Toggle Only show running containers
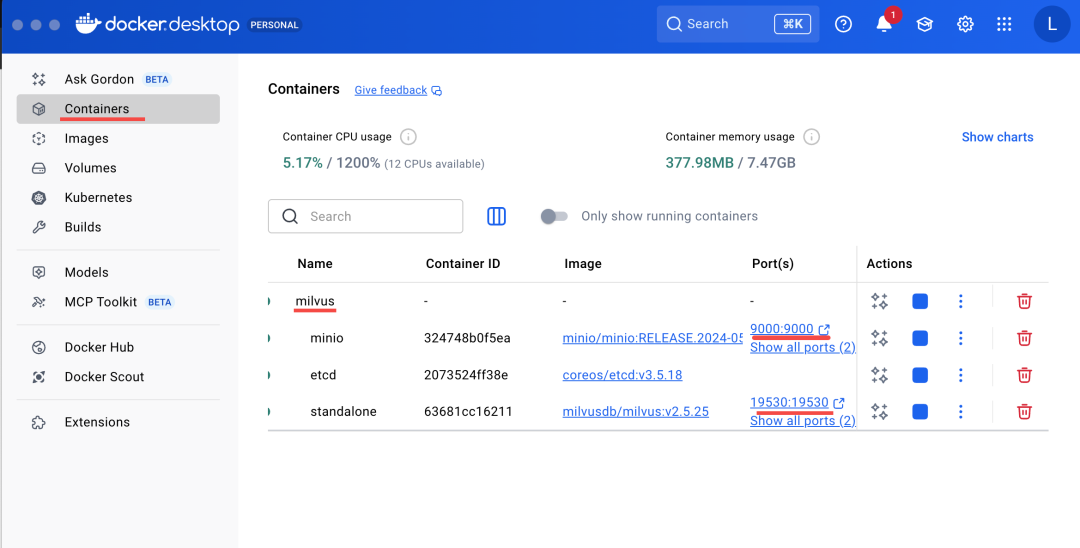Viewport: 1080px width, 548px height. 554,216
